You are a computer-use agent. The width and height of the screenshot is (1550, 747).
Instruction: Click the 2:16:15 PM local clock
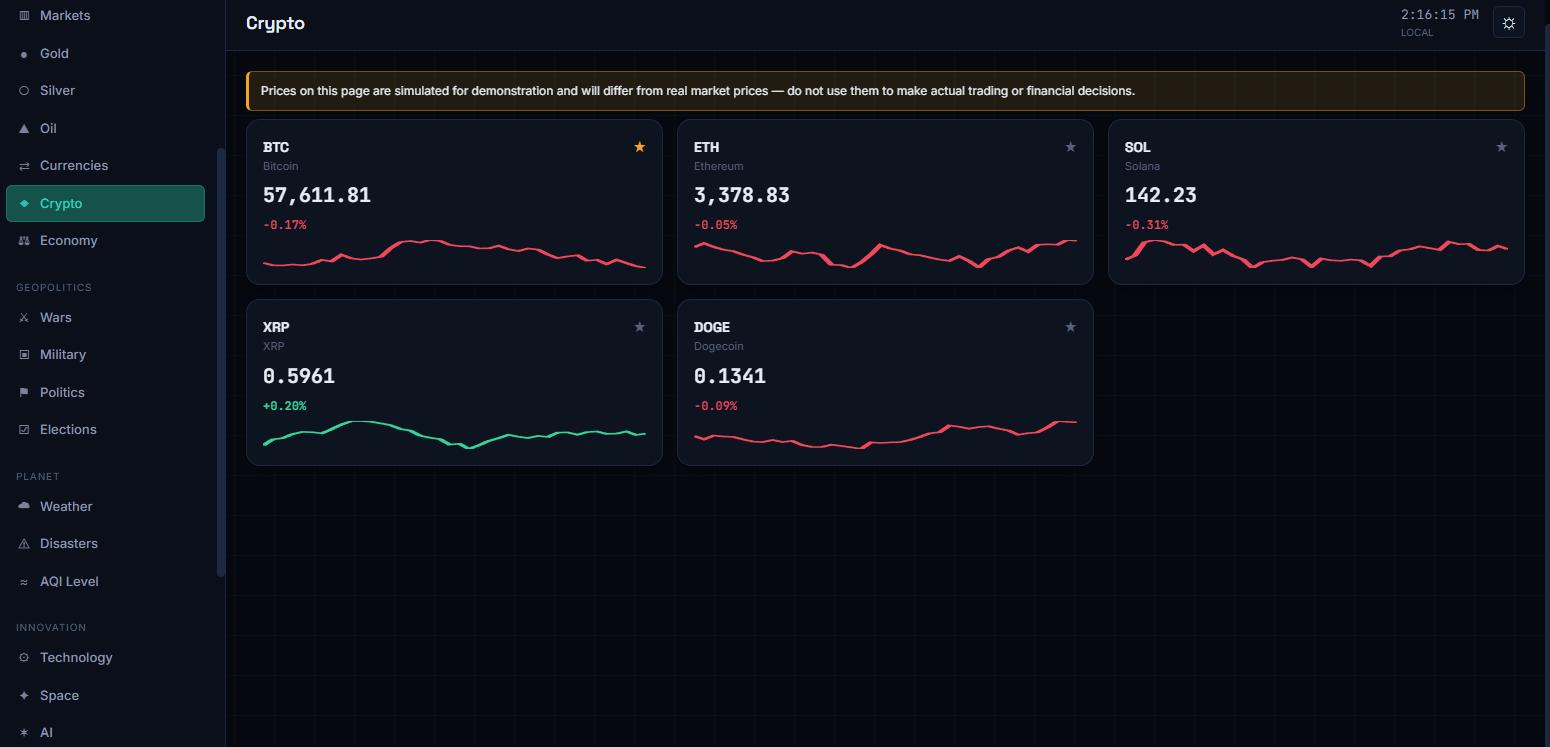(x=1440, y=15)
